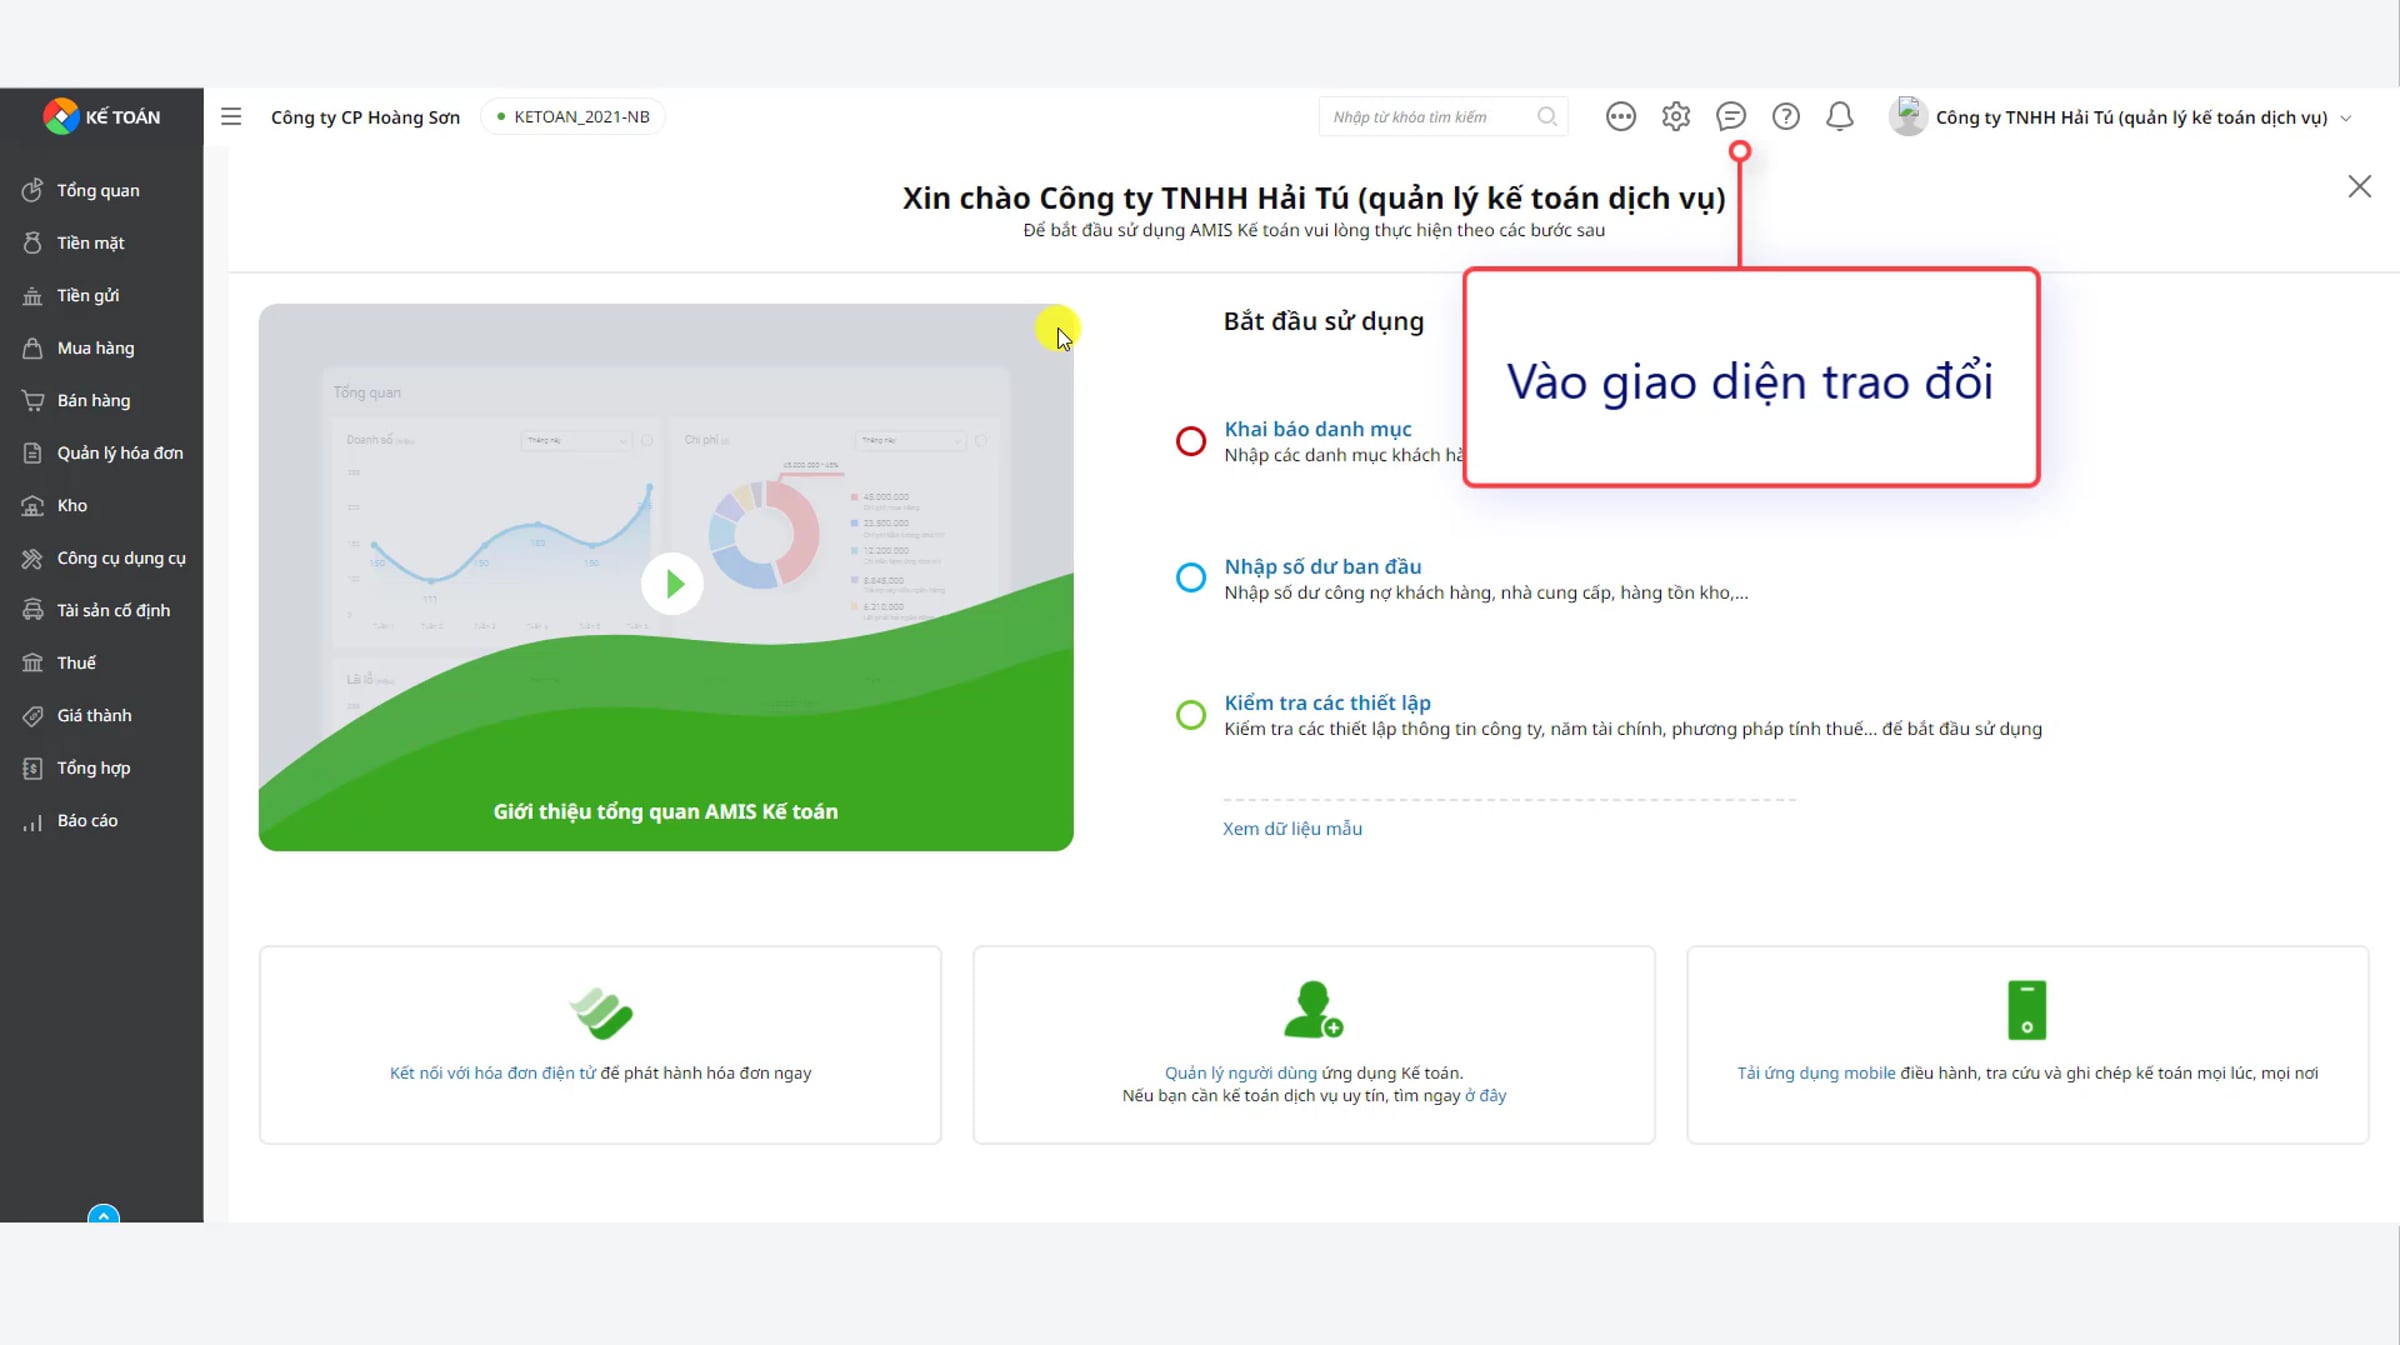This screenshot has width=2400, height=1345.
Task: Click the Công cụ dụng cụ tools icon
Action: (x=32, y=558)
